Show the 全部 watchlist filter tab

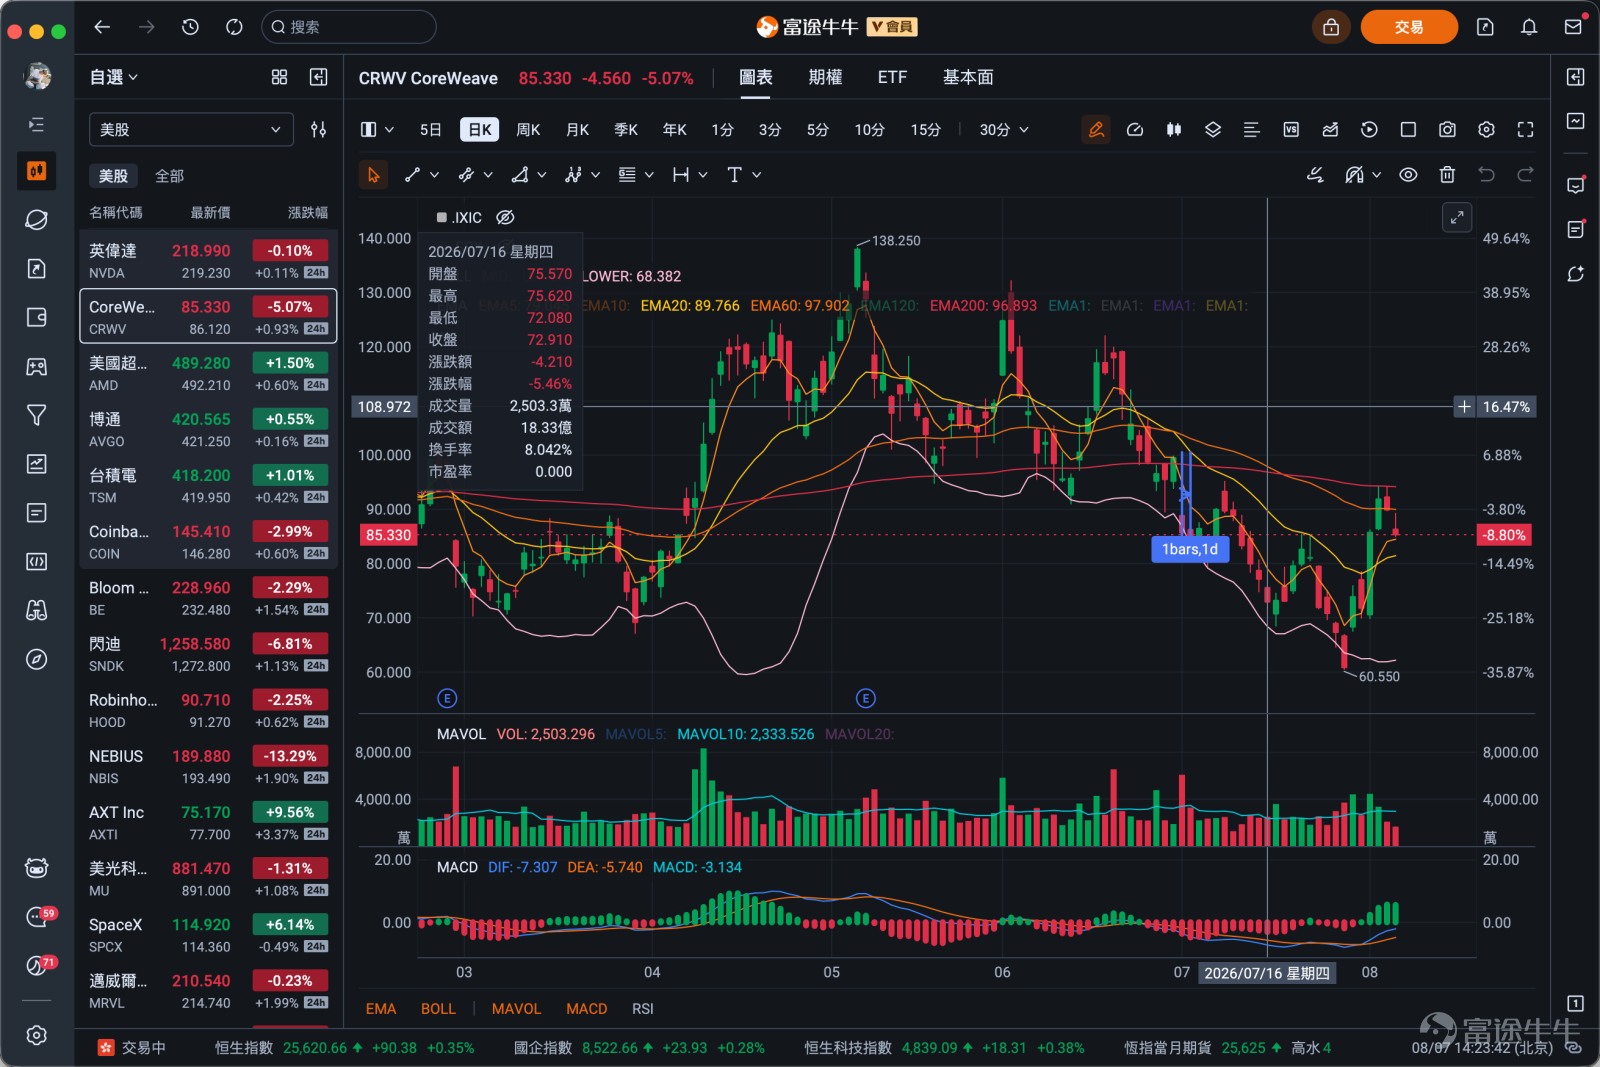click(x=169, y=176)
